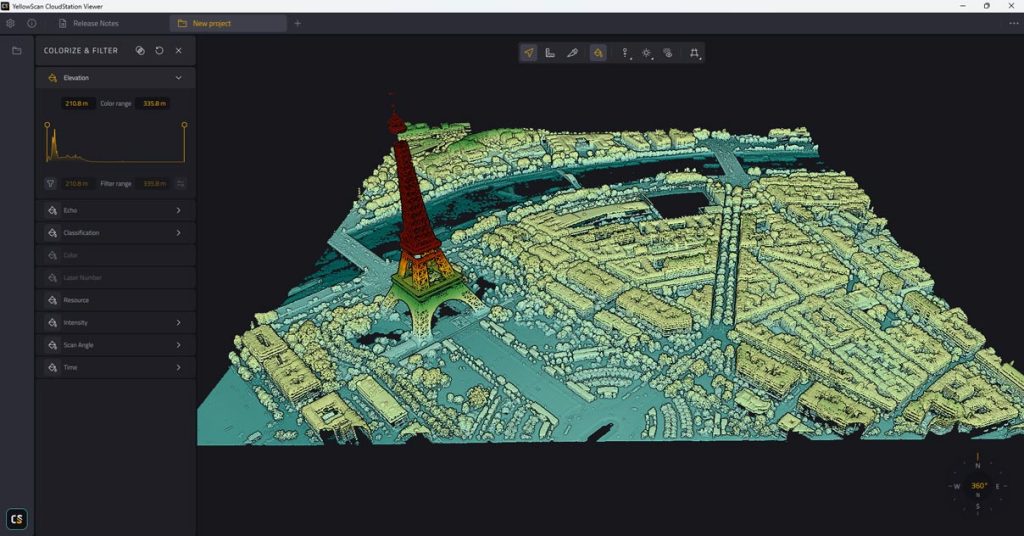Click the Classification colorize icon
This screenshot has width=1024, height=536.
(x=52, y=232)
